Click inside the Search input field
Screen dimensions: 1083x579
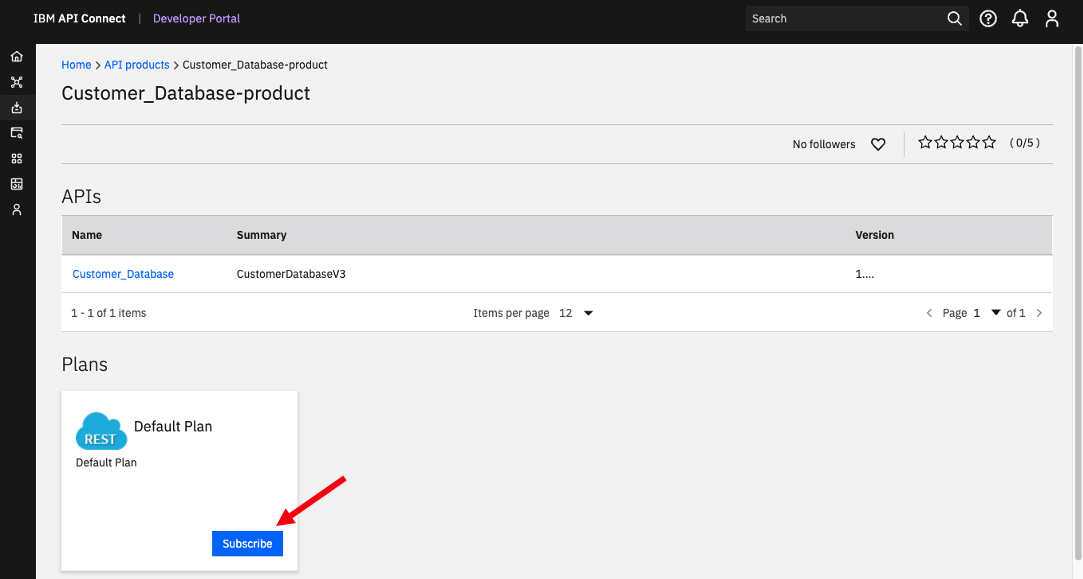click(845, 19)
